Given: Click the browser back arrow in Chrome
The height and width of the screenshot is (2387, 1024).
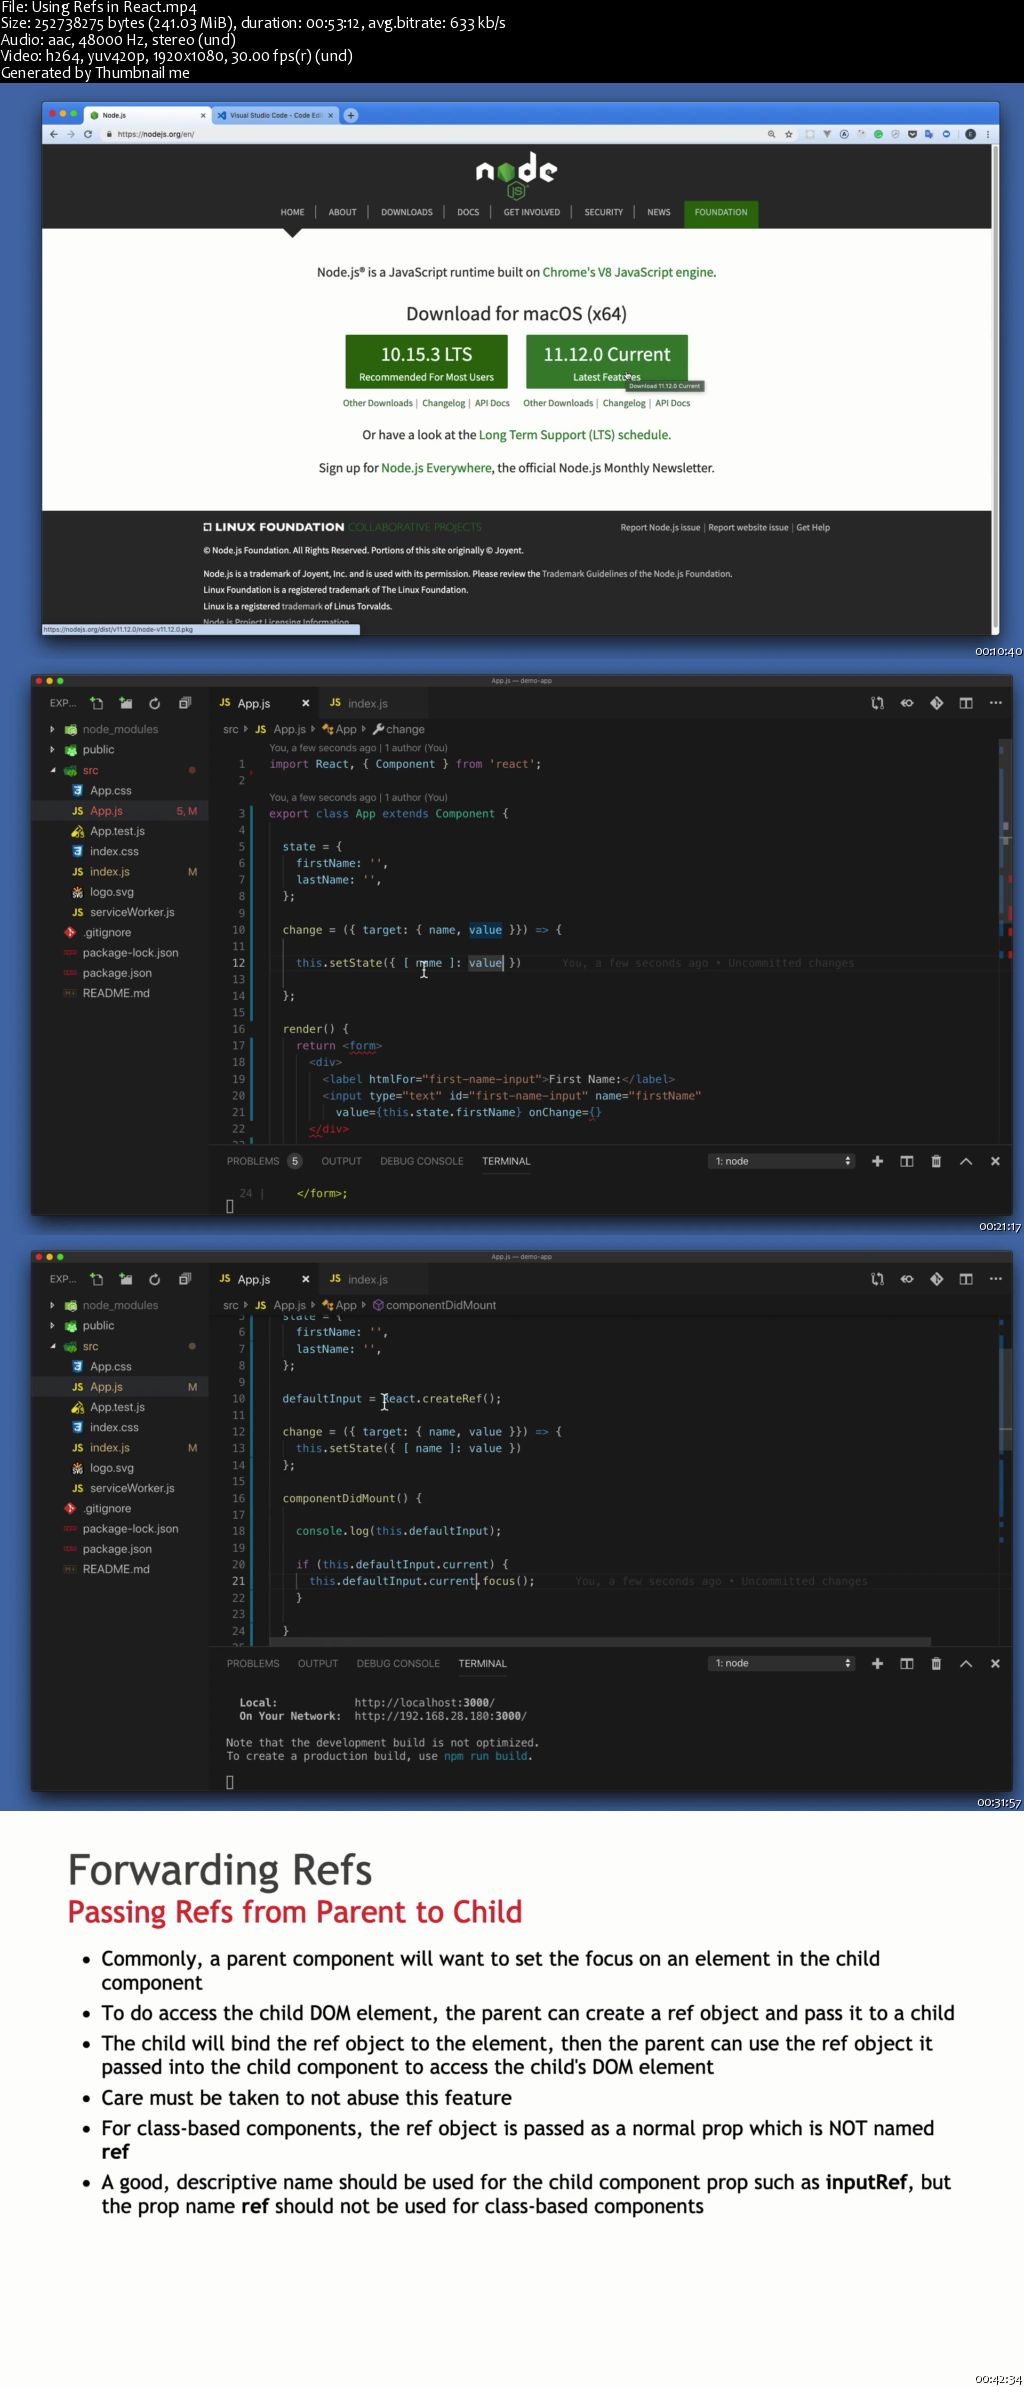Looking at the screenshot, I should coord(54,134).
